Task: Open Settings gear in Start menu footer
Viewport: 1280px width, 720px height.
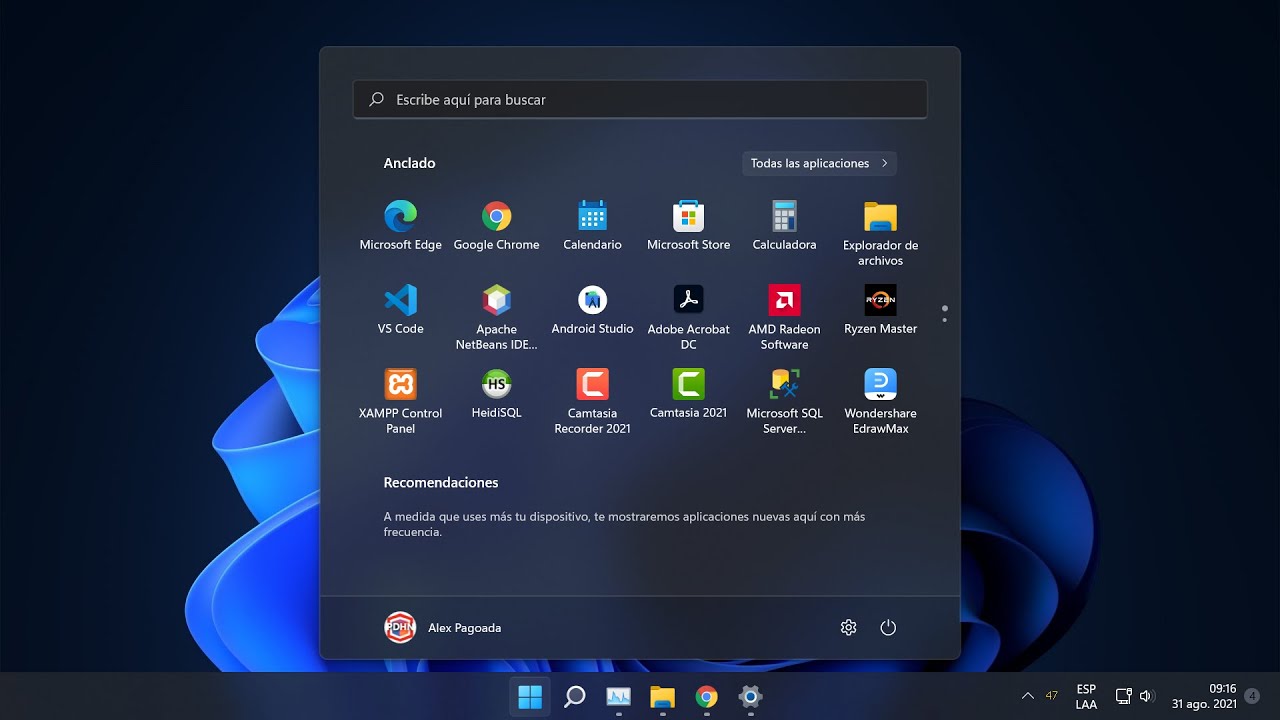Action: tap(848, 628)
